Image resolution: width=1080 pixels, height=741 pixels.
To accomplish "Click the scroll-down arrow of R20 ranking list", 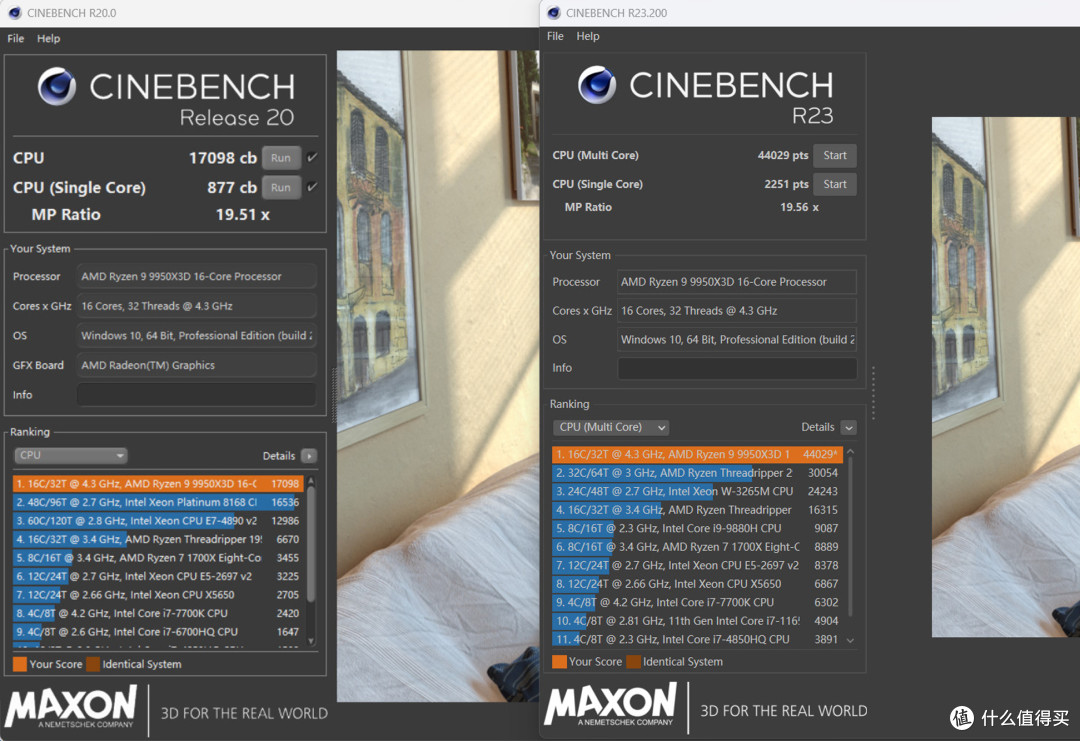I will point(311,640).
